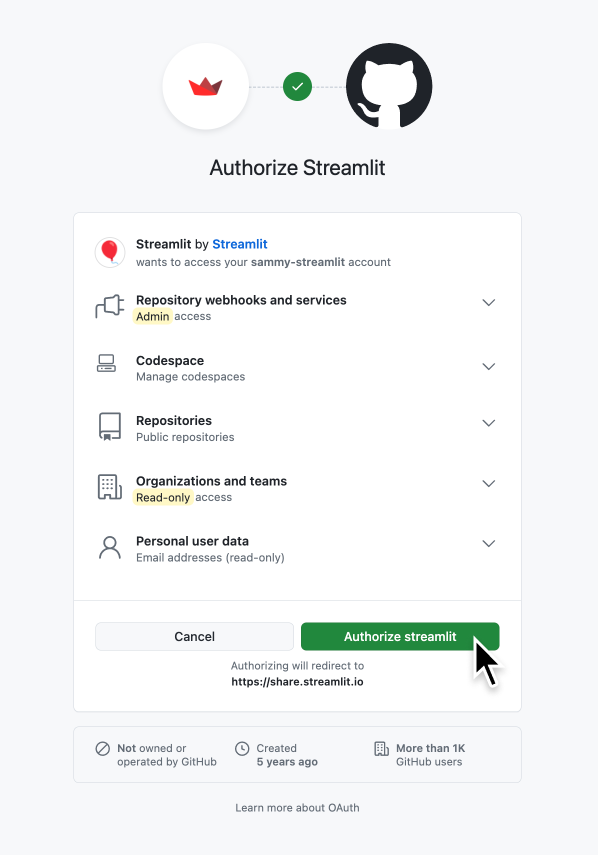598x855 pixels.
Task: Click the red Streamlit balloon avatar
Action: (x=110, y=252)
